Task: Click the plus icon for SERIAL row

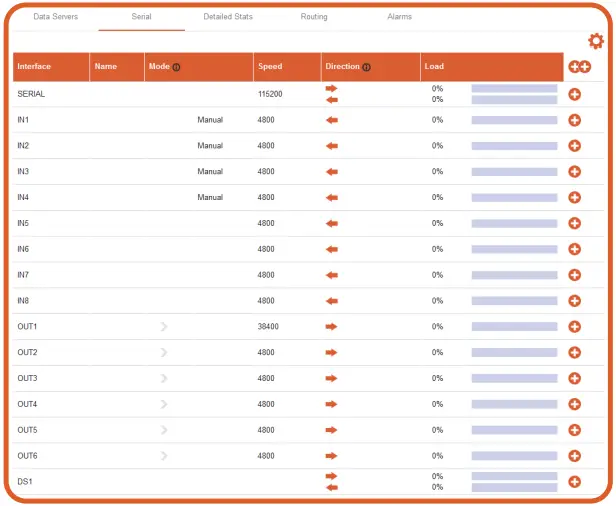Action: [575, 94]
